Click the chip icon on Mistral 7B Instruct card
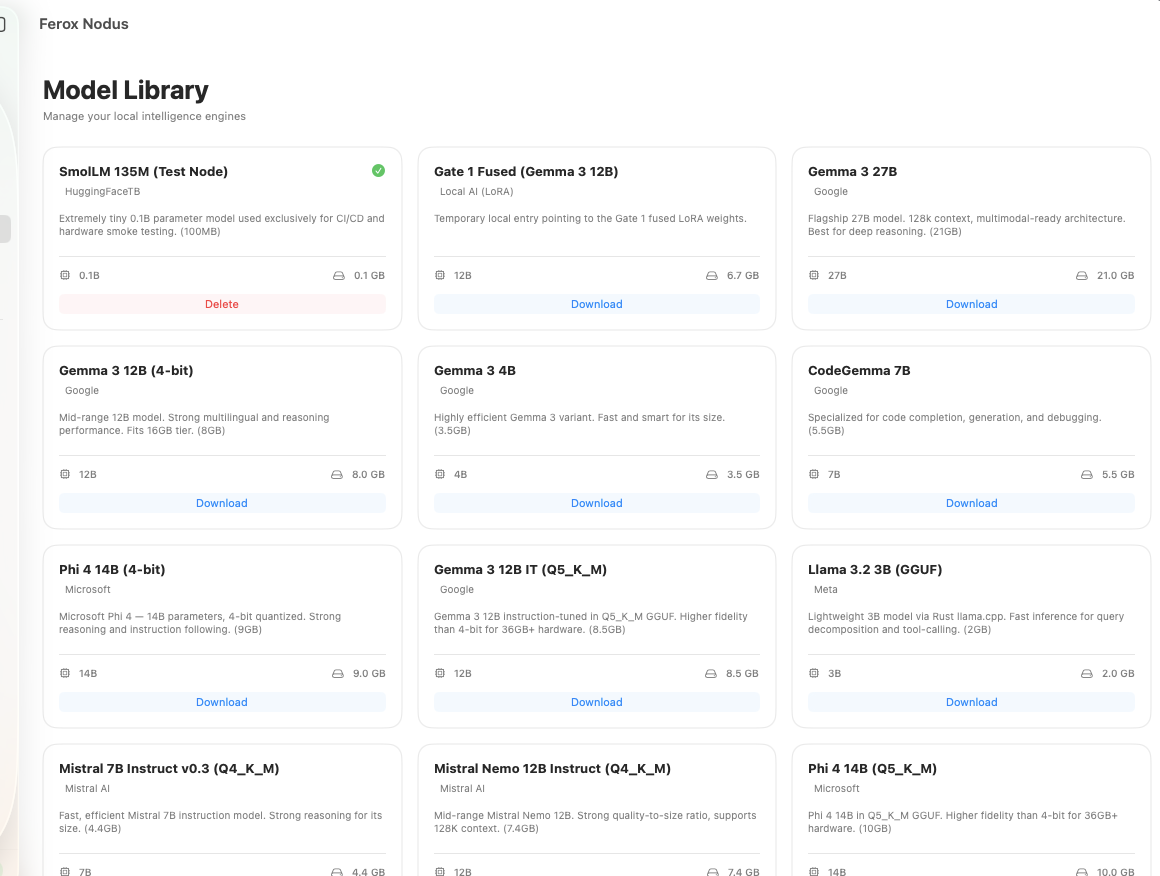Screen dimensions: 1160x876 [x=63, y=870]
